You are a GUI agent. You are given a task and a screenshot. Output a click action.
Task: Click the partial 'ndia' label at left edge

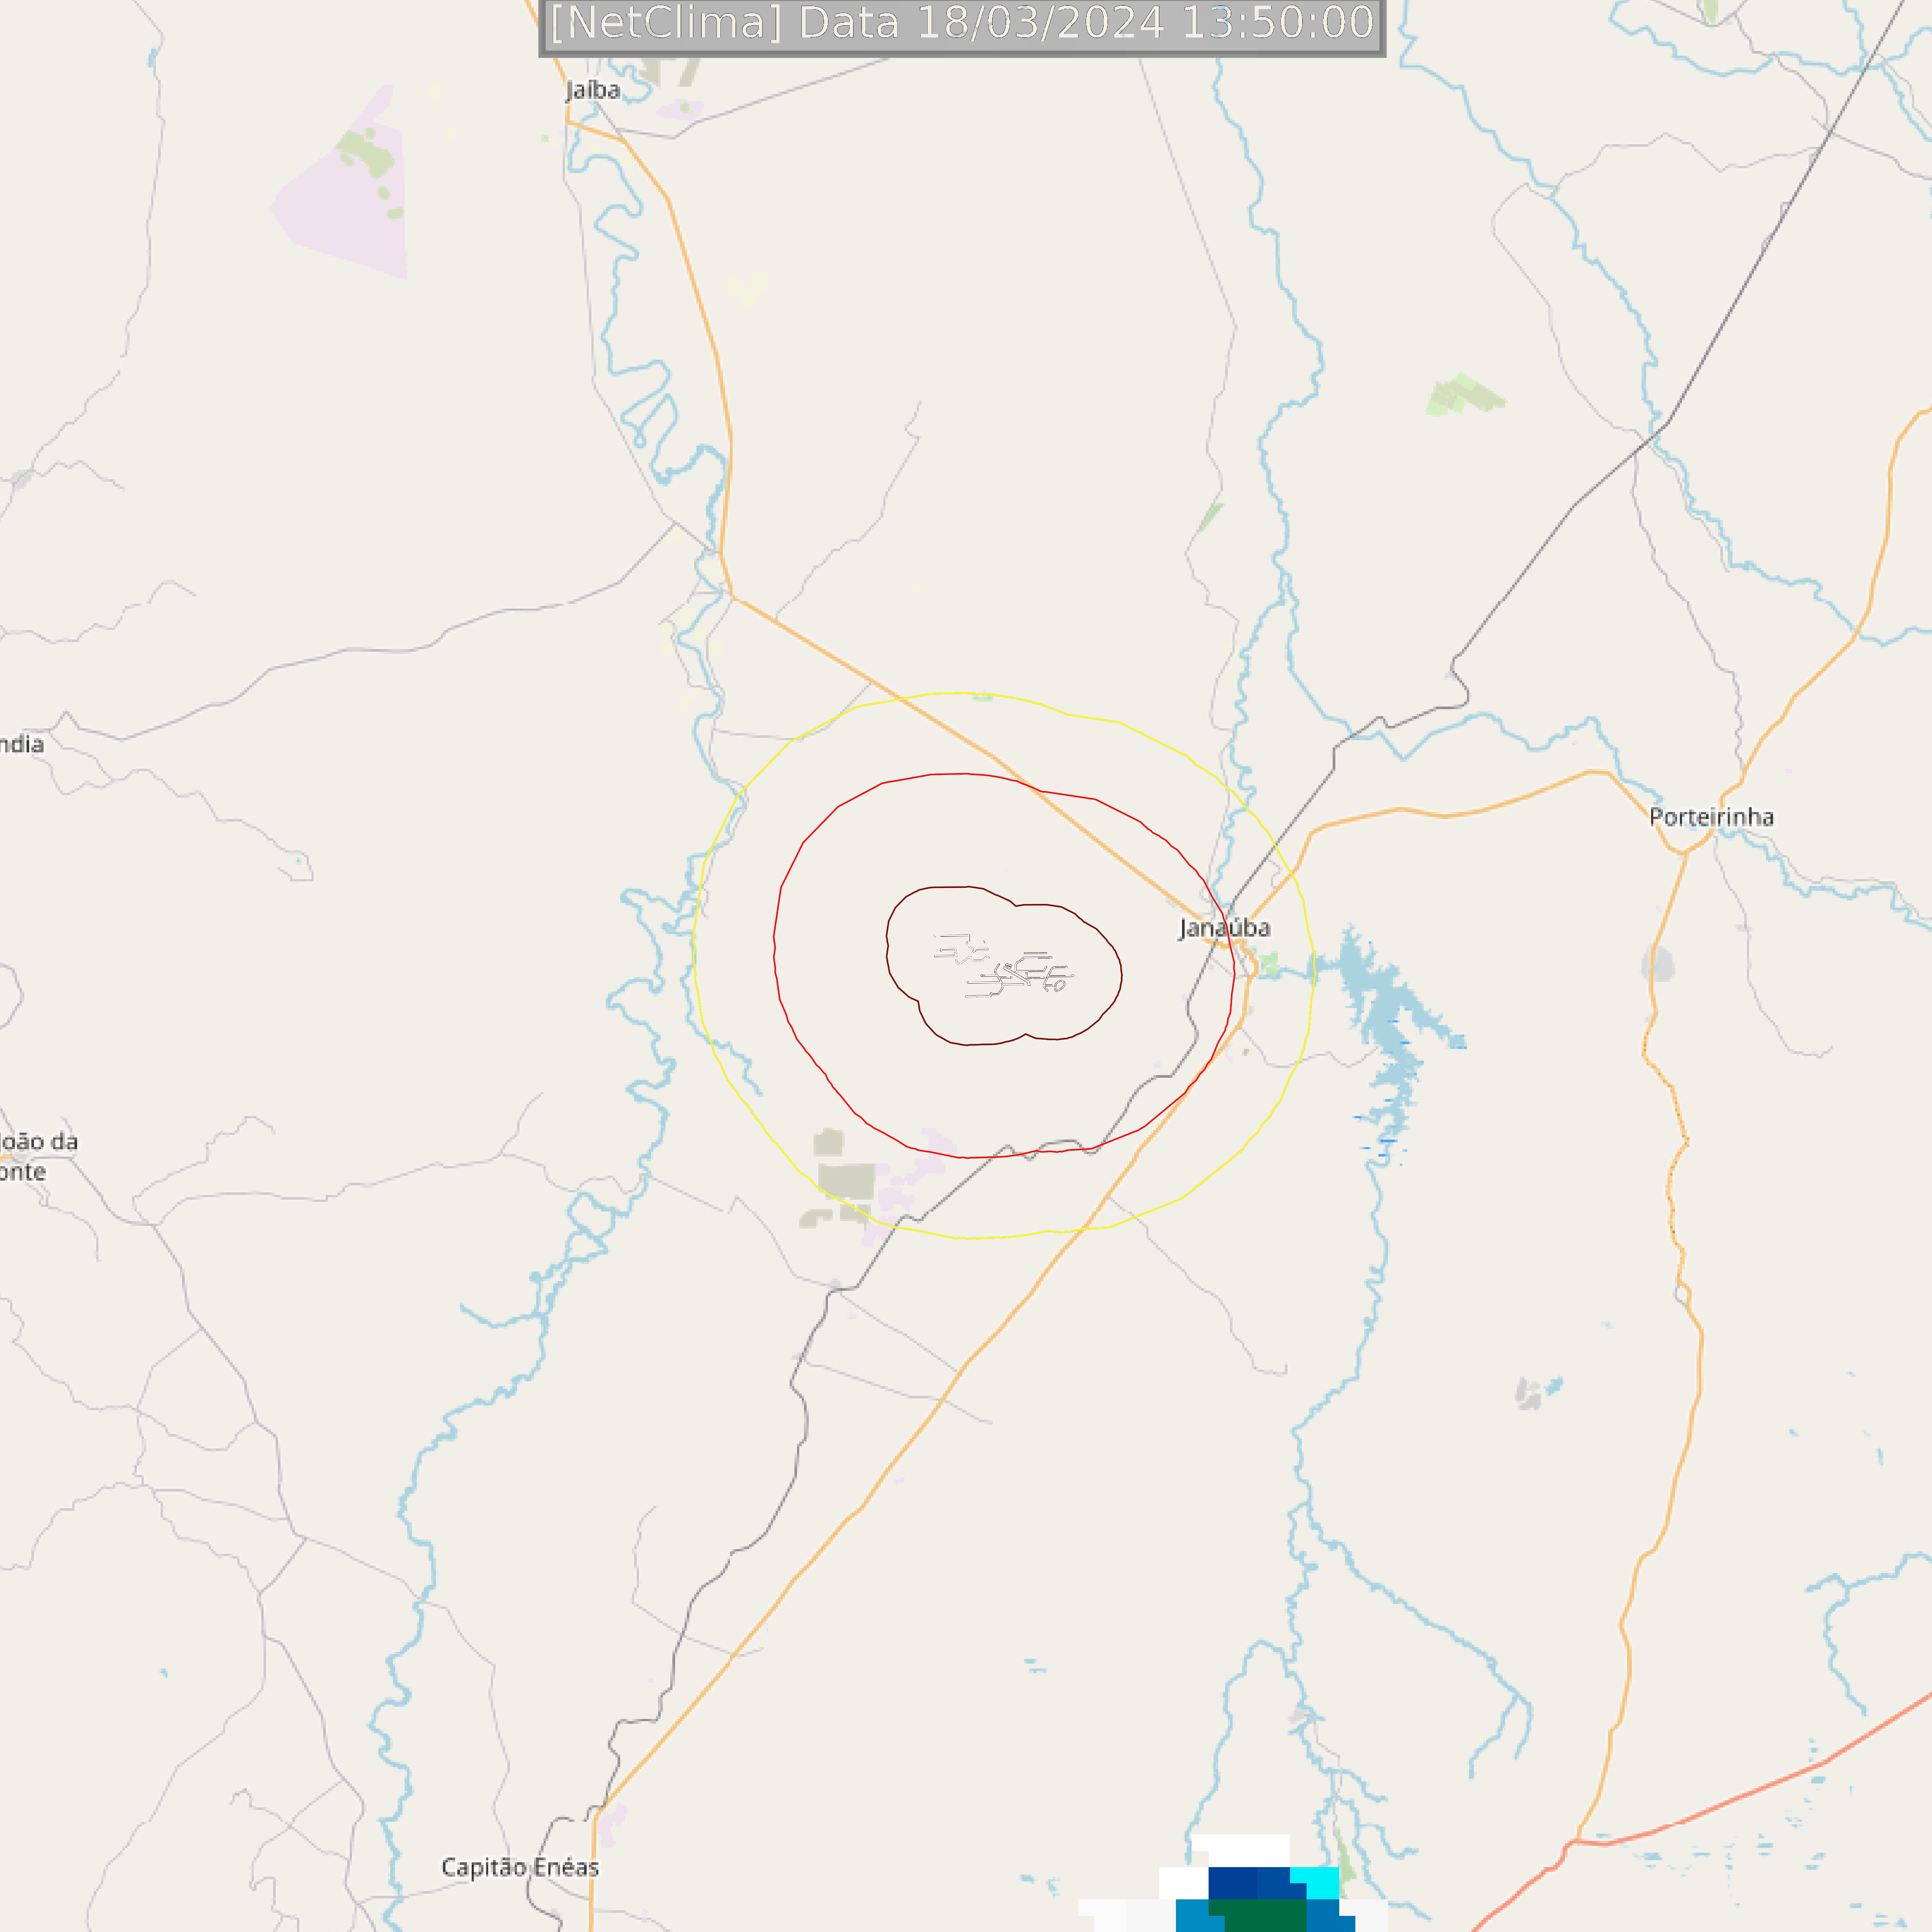point(22,744)
